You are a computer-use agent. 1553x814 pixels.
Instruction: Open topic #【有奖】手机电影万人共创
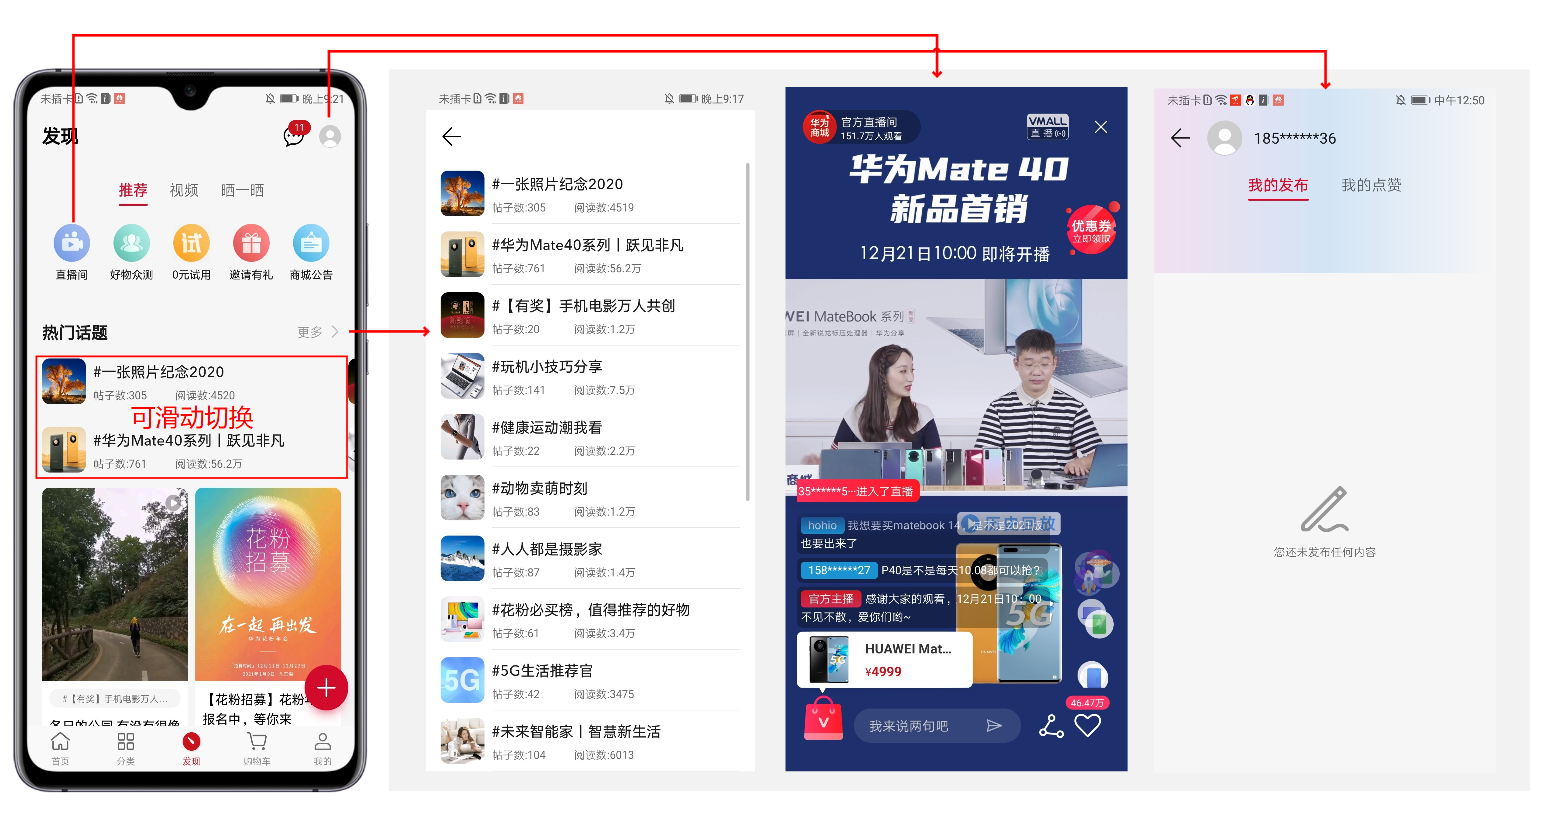tap(590, 315)
